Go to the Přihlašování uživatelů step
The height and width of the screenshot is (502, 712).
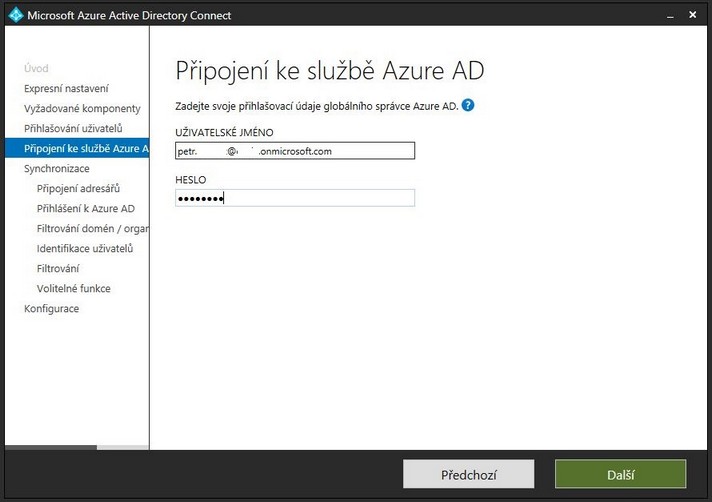pyautogui.click(x=73, y=128)
